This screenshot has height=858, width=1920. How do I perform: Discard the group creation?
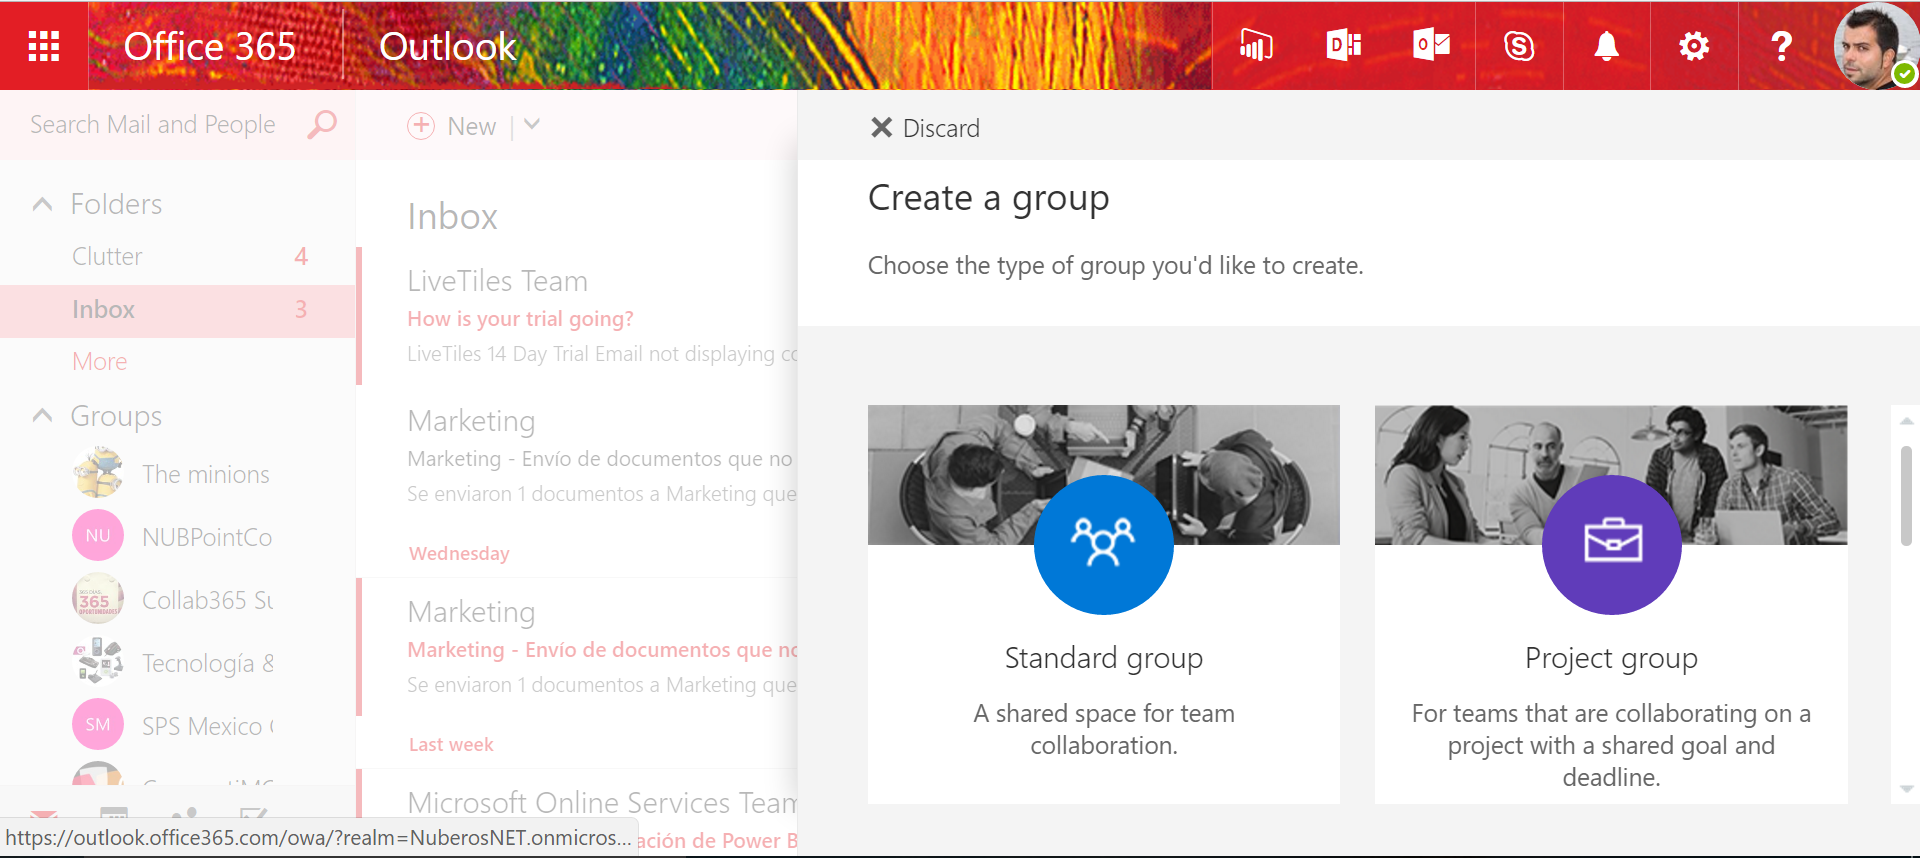pos(925,128)
